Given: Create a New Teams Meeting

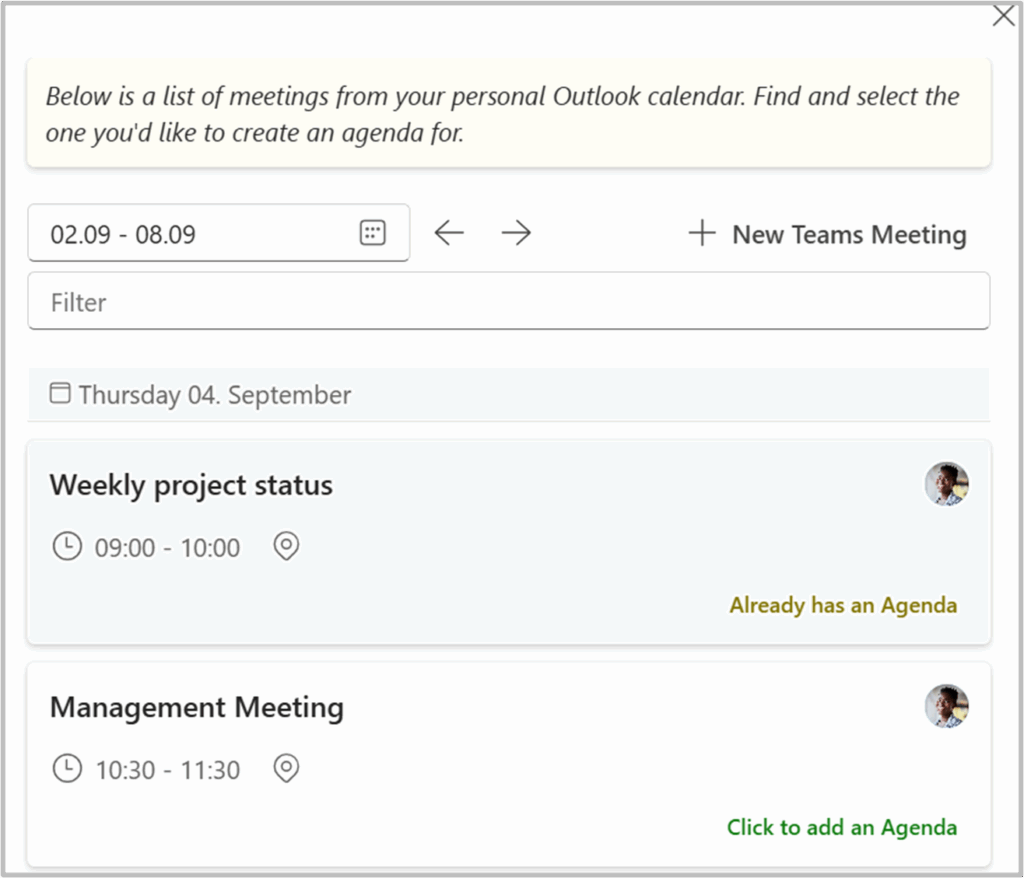Looking at the screenshot, I should 849,234.
